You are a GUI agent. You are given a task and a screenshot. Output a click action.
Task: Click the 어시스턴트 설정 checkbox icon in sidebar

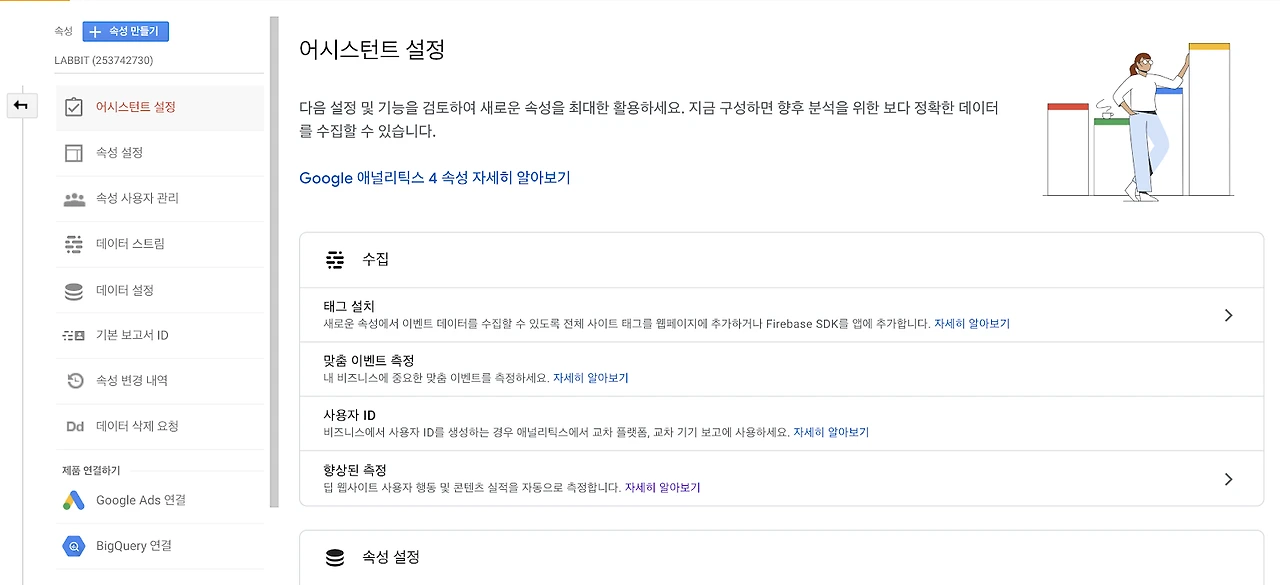point(73,107)
